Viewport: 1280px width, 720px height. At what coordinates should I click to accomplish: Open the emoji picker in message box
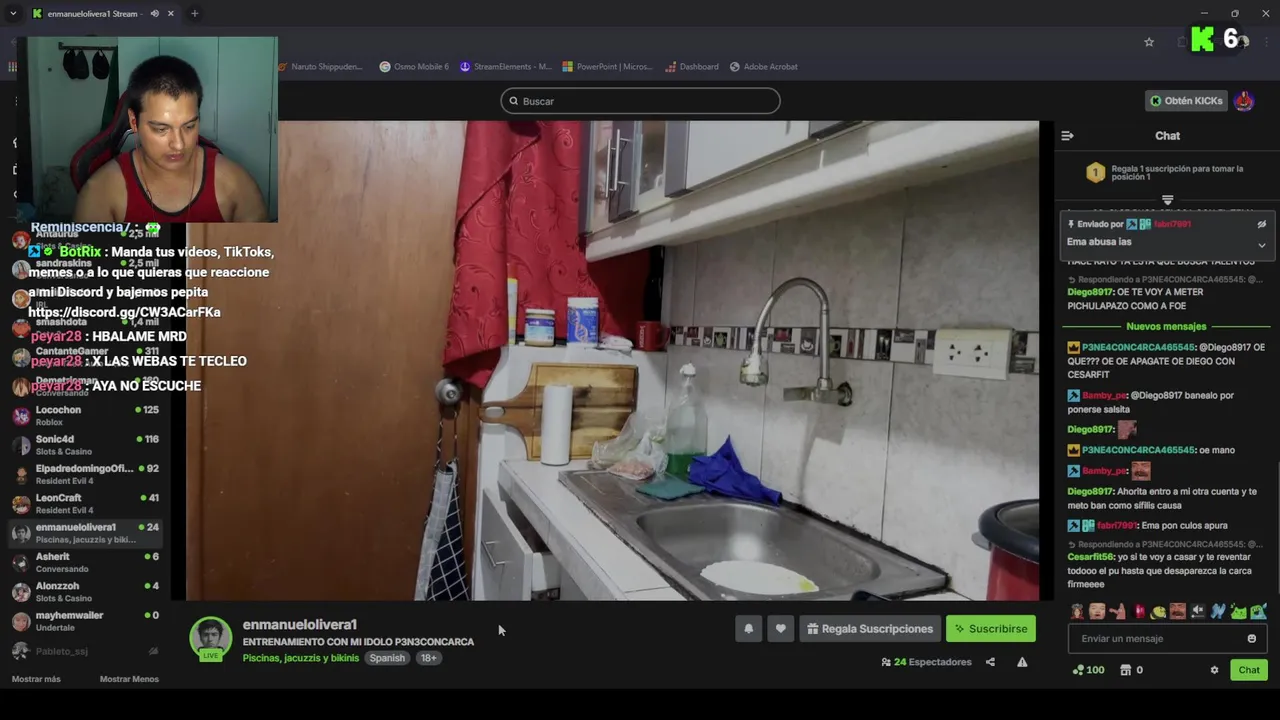pyautogui.click(x=1251, y=639)
